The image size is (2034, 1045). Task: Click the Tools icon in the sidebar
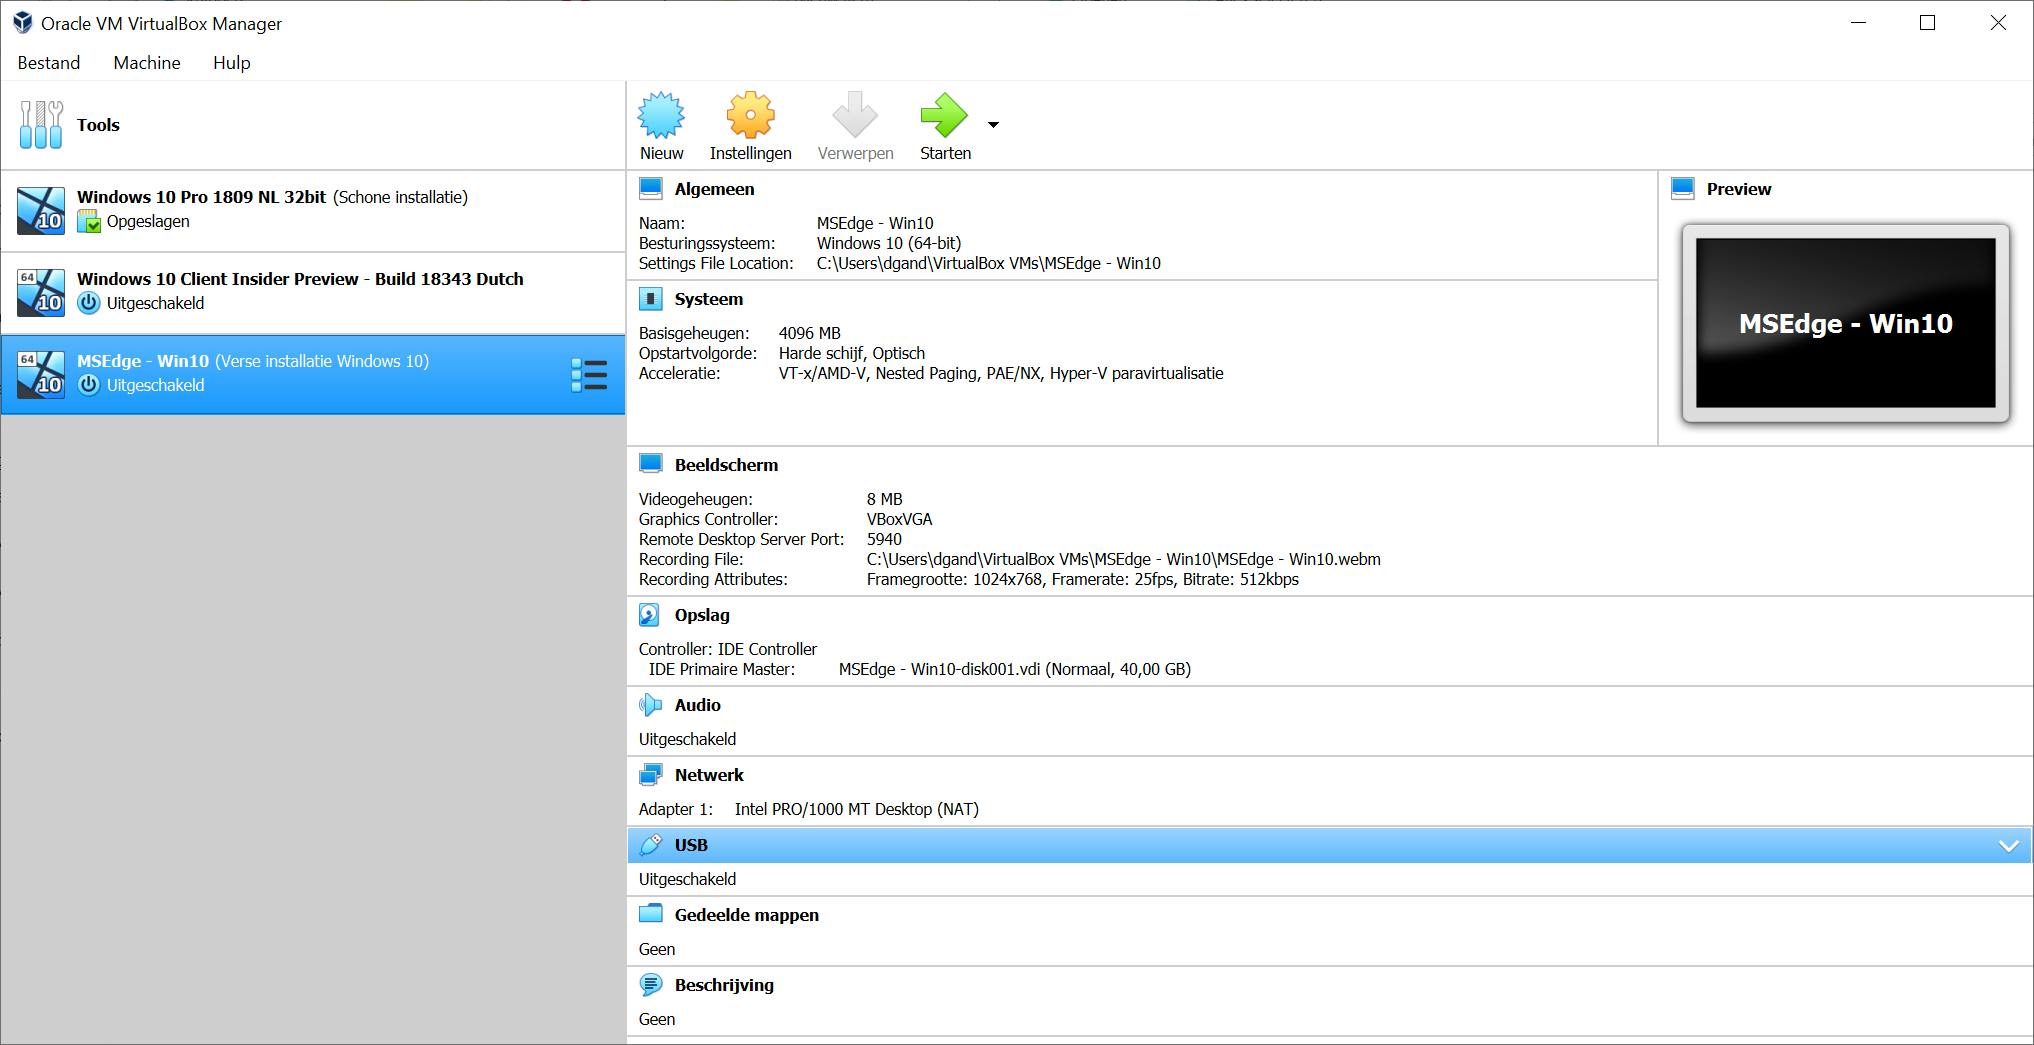point(40,124)
